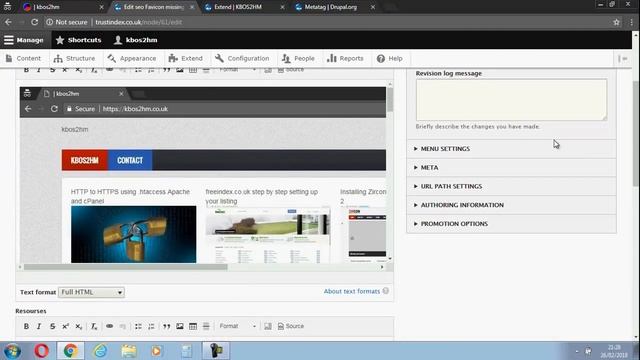The image size is (640, 360).
Task: Open Chrome from taskbar
Action: (70, 351)
